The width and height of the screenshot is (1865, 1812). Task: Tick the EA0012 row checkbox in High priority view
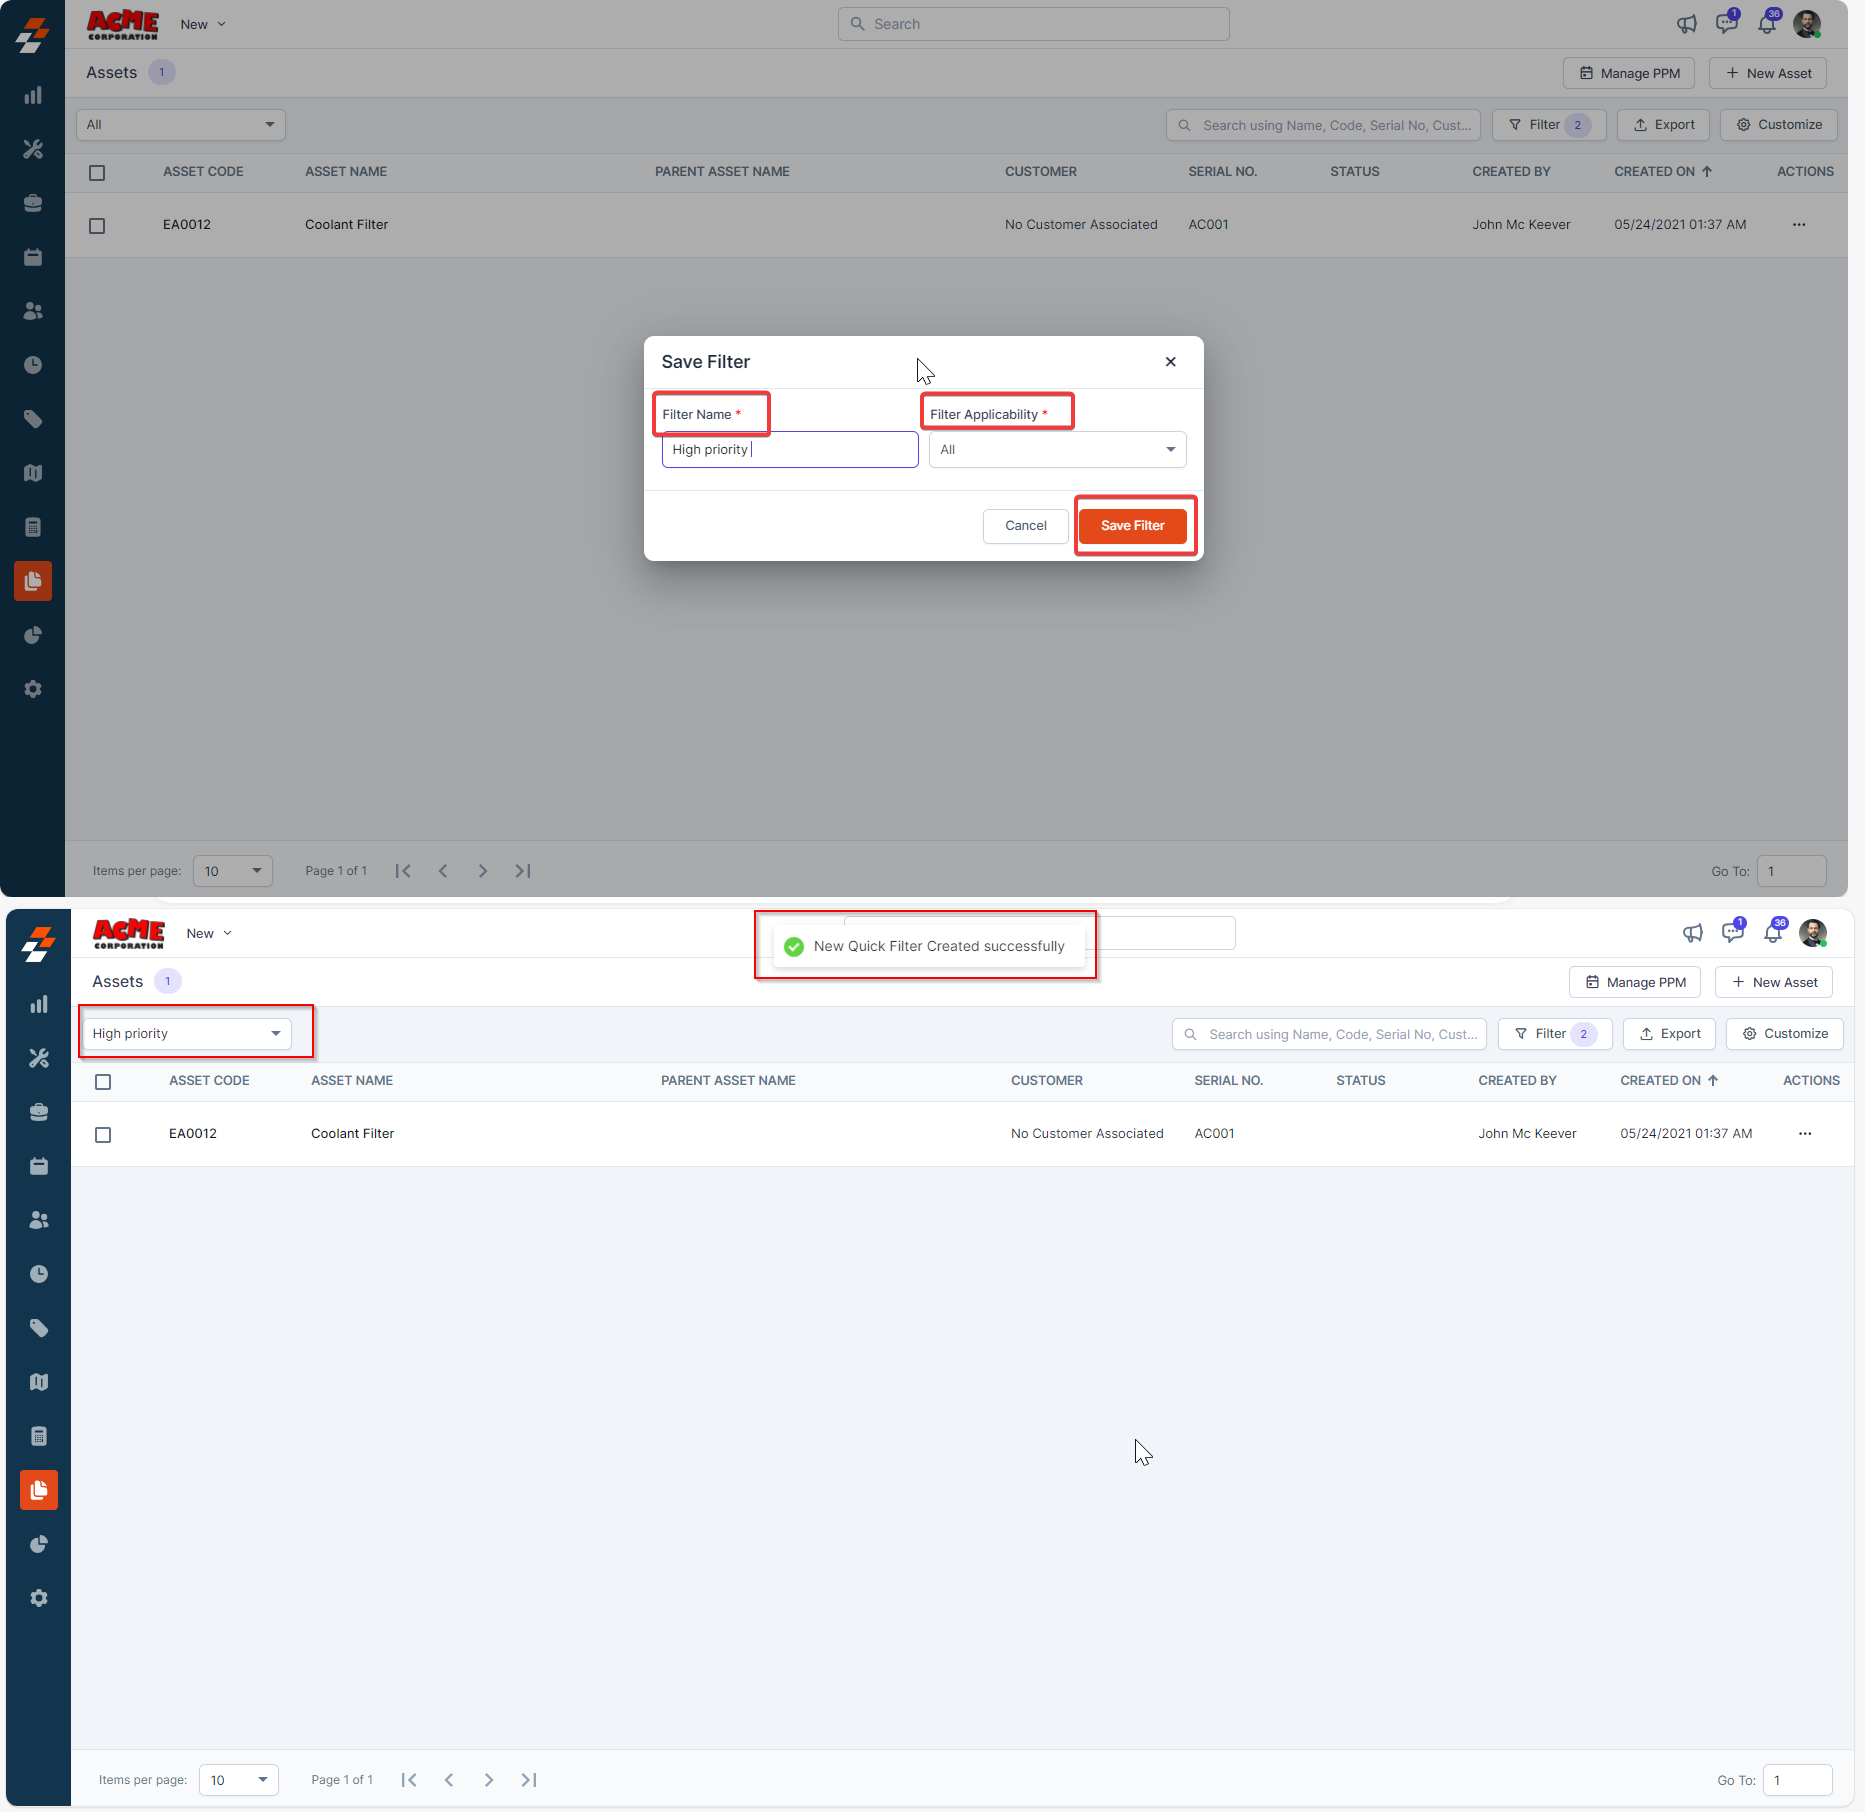pos(103,1135)
